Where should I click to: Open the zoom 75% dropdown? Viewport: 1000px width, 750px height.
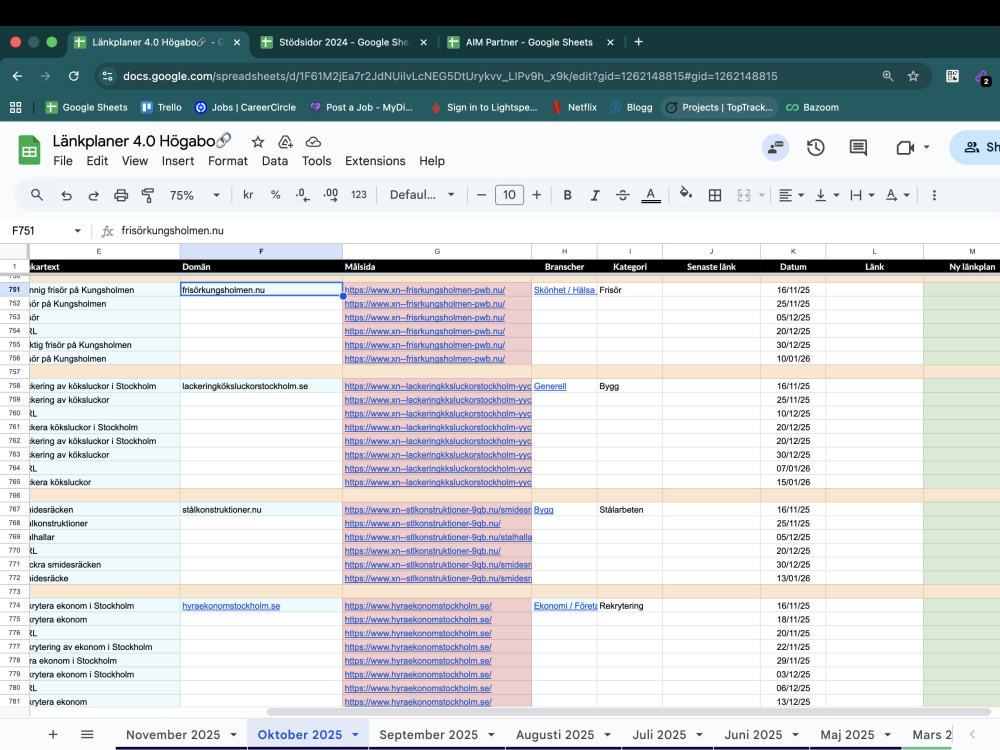click(x=195, y=195)
